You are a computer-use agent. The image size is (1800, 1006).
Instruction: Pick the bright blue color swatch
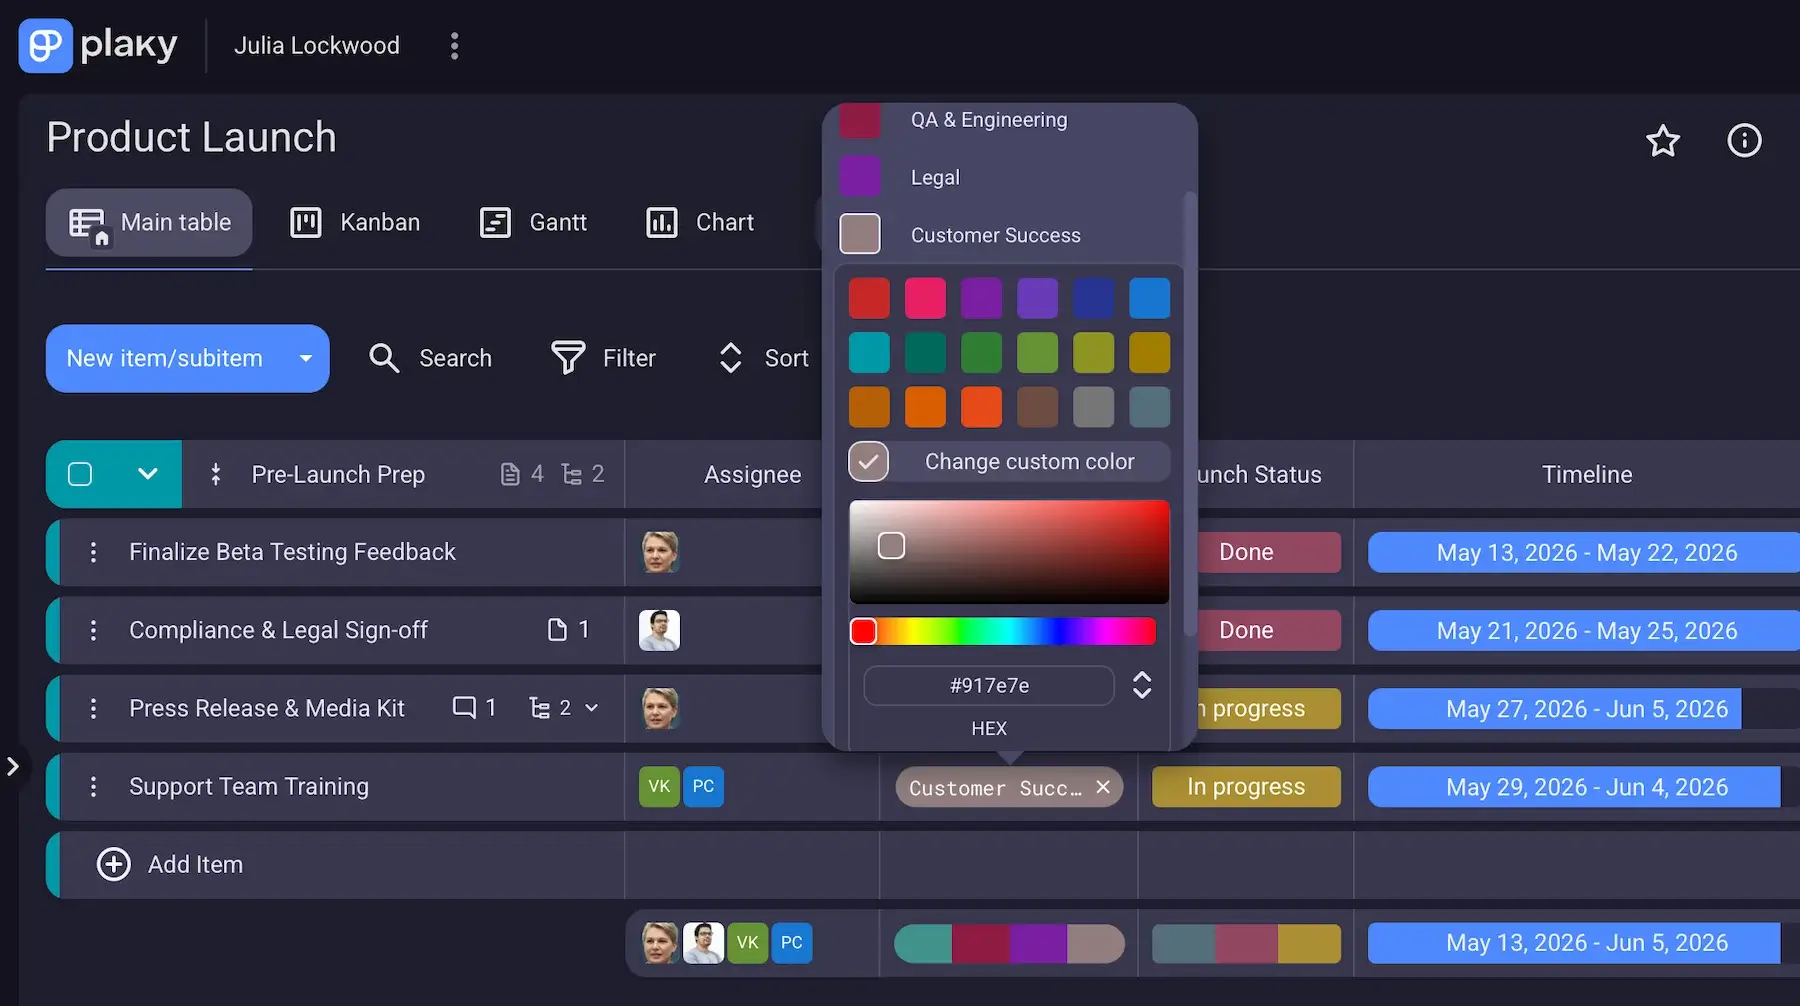1149,298
